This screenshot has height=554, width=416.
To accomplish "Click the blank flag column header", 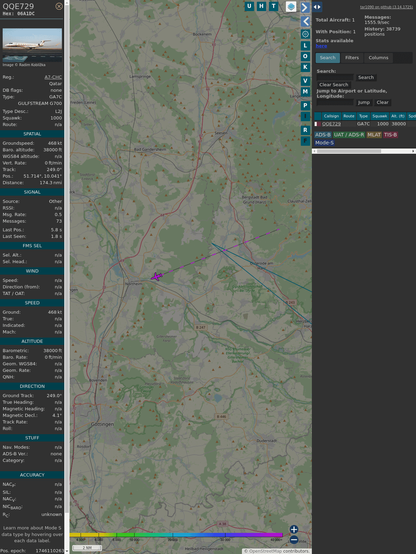I will 318,116.
